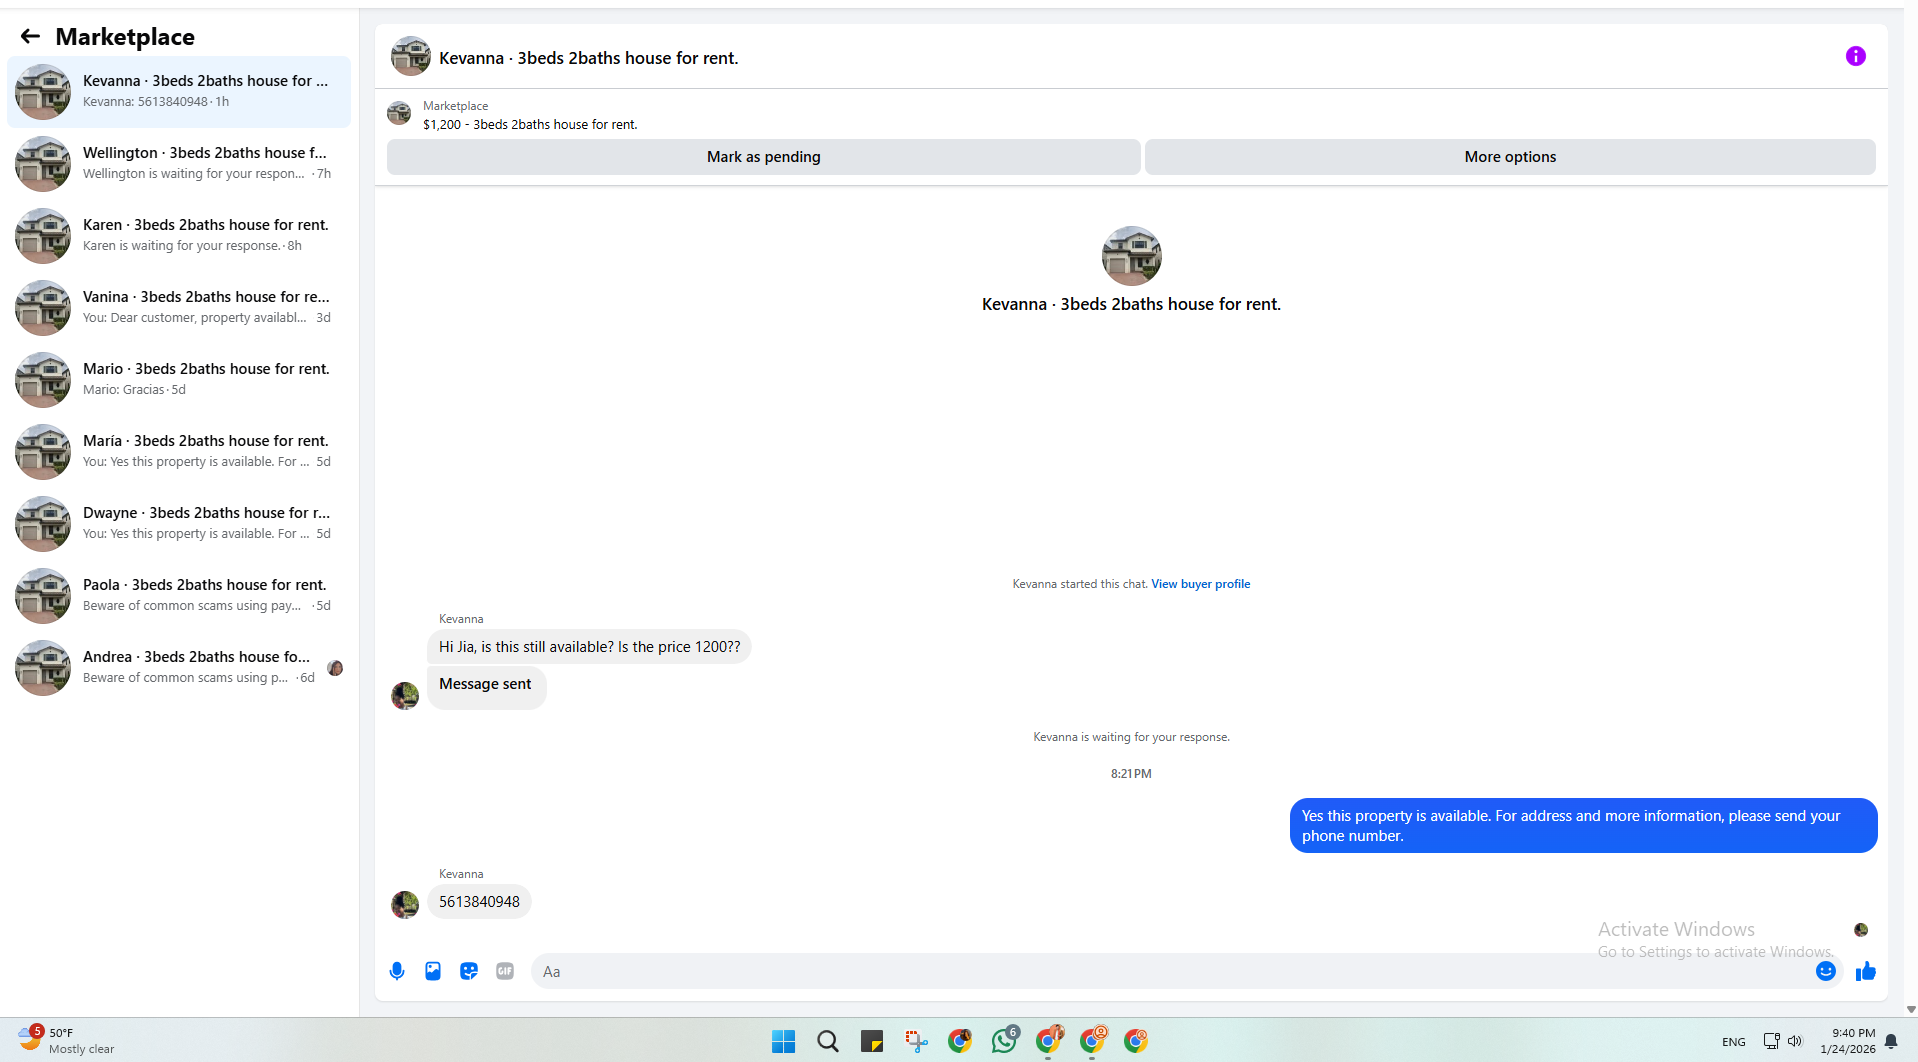Open the emoji picker in message box
This screenshot has height=1062, width=1918.
(1825, 971)
